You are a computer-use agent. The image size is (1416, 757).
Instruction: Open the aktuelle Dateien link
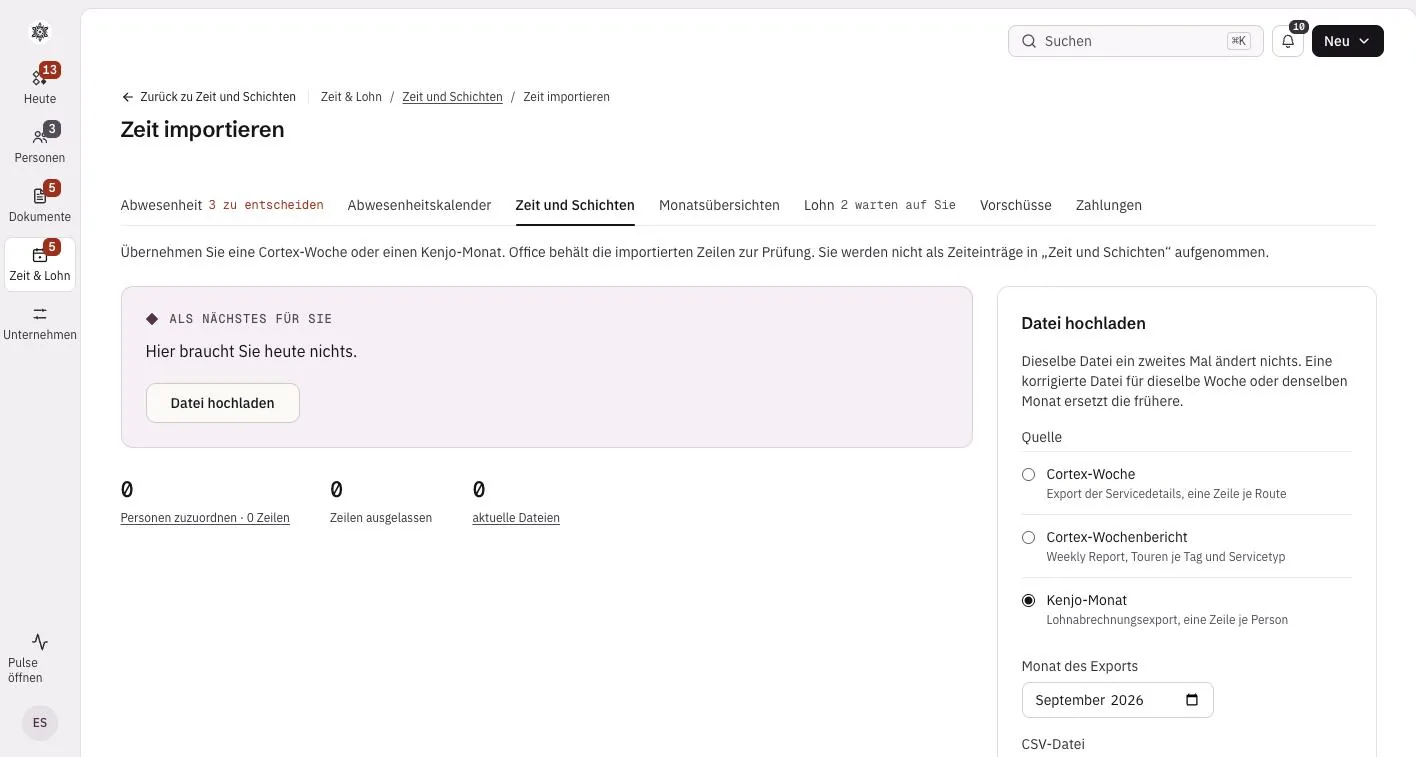click(516, 518)
